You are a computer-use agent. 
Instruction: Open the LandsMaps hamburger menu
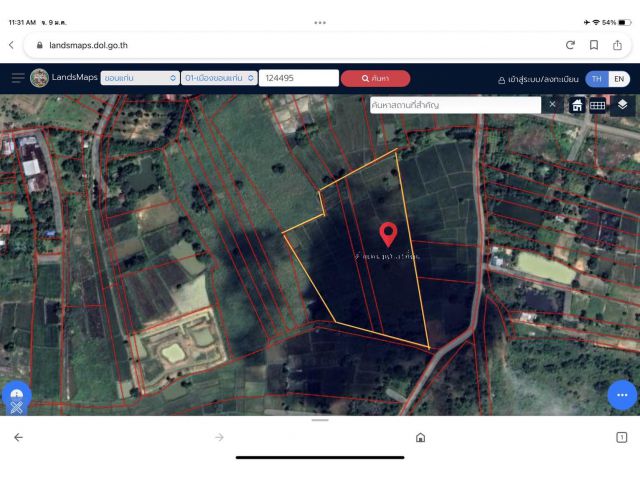point(18,78)
